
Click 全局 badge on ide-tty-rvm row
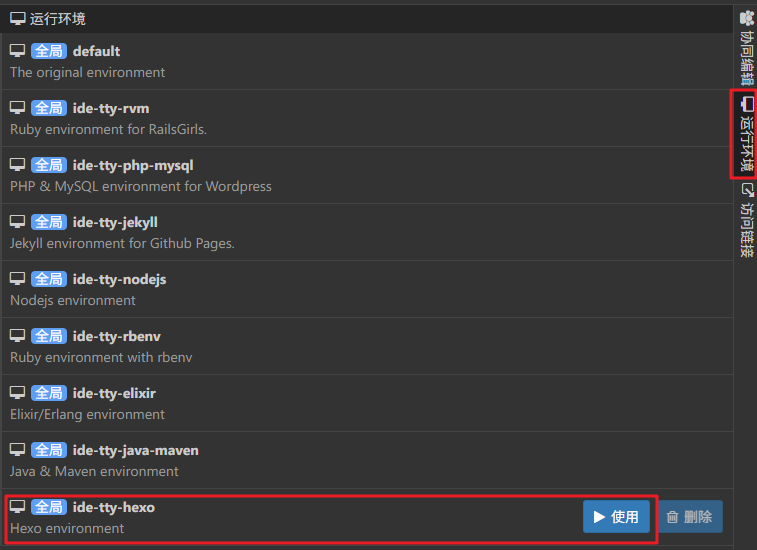pos(49,108)
